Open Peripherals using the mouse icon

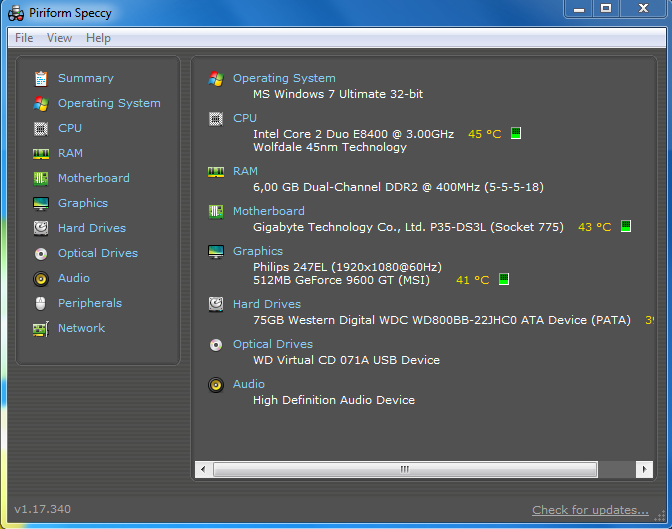point(41,303)
